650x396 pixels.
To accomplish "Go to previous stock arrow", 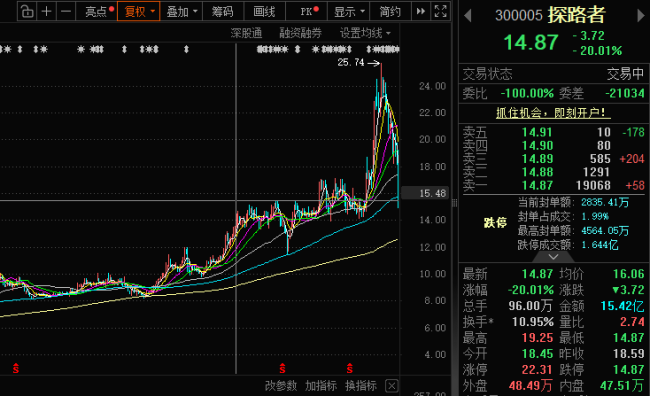I will pyautogui.click(x=468, y=16).
